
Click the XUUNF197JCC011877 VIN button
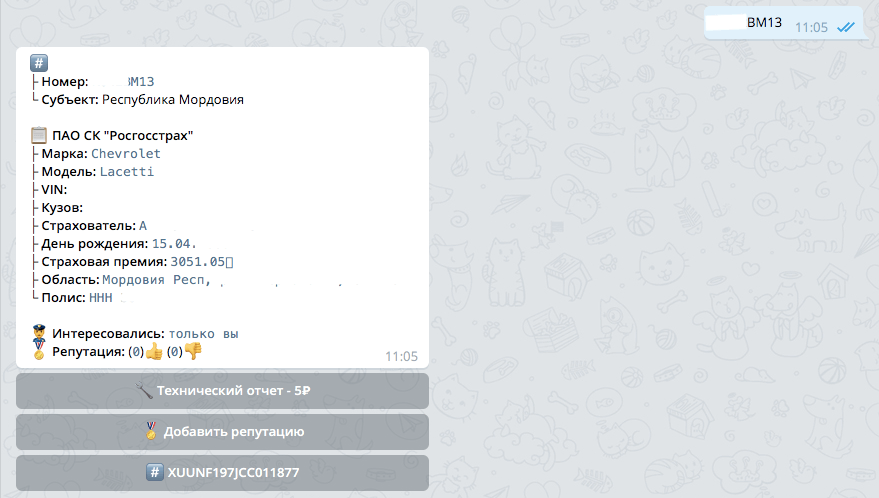click(223, 473)
